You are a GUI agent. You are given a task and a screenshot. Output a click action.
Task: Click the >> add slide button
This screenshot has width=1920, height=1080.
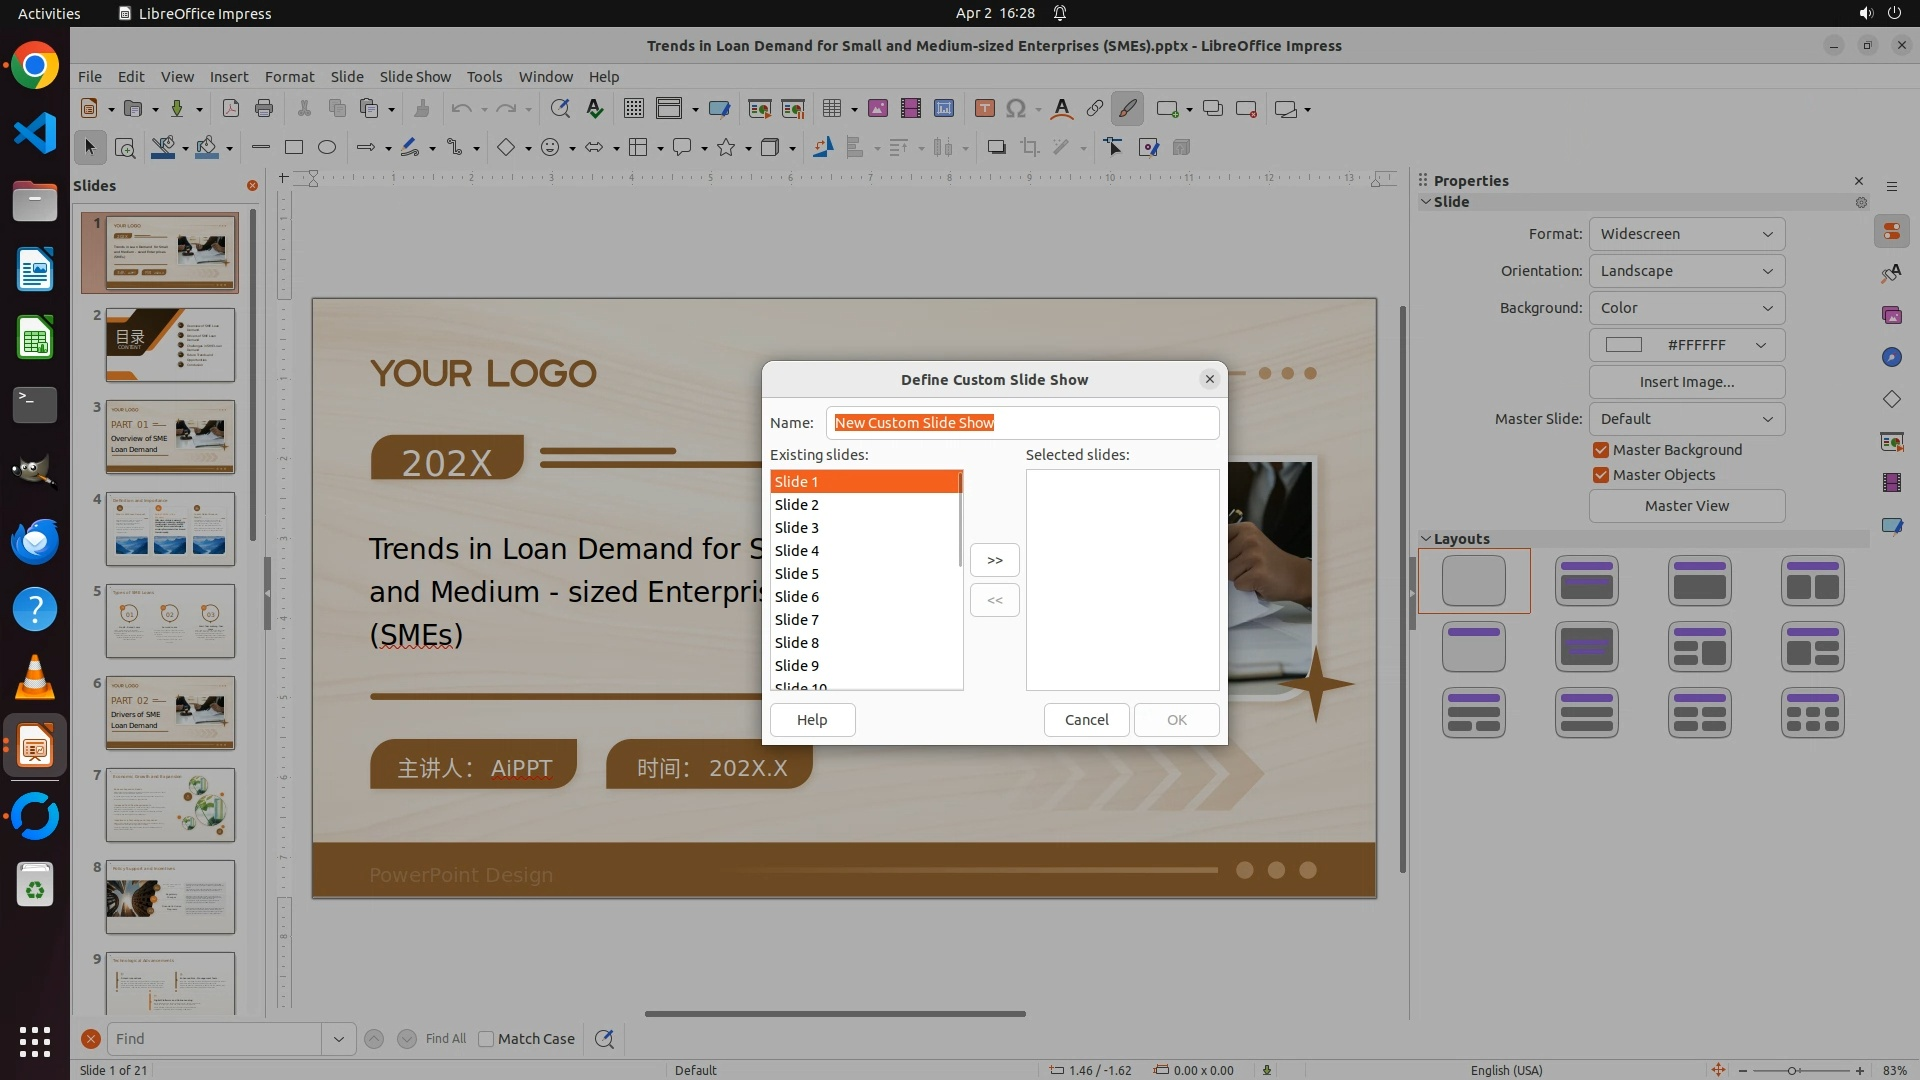point(994,560)
